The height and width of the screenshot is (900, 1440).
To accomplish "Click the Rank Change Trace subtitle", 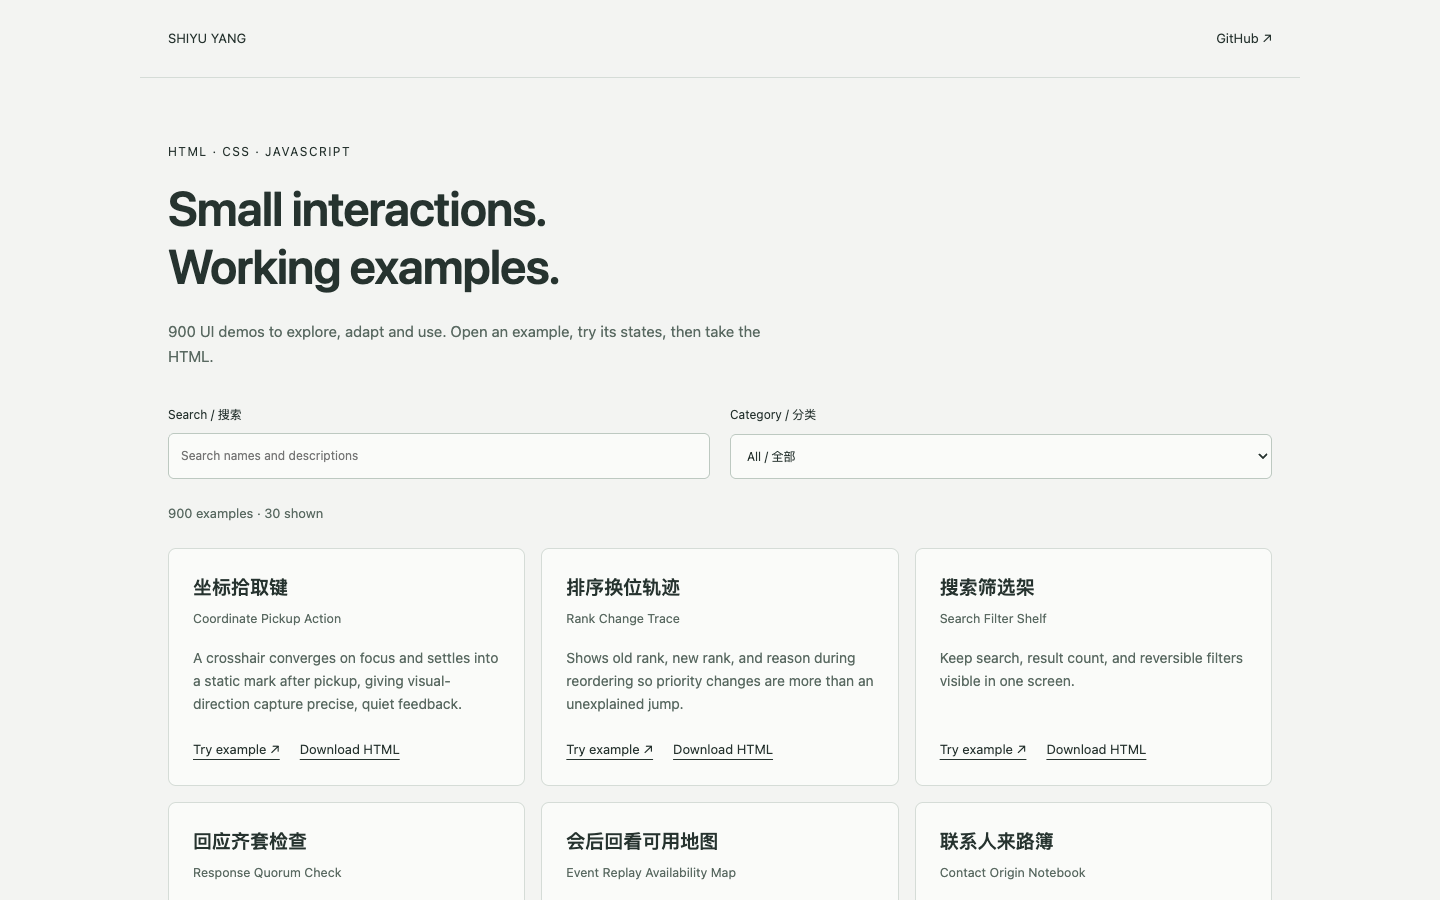I will click(x=623, y=619).
